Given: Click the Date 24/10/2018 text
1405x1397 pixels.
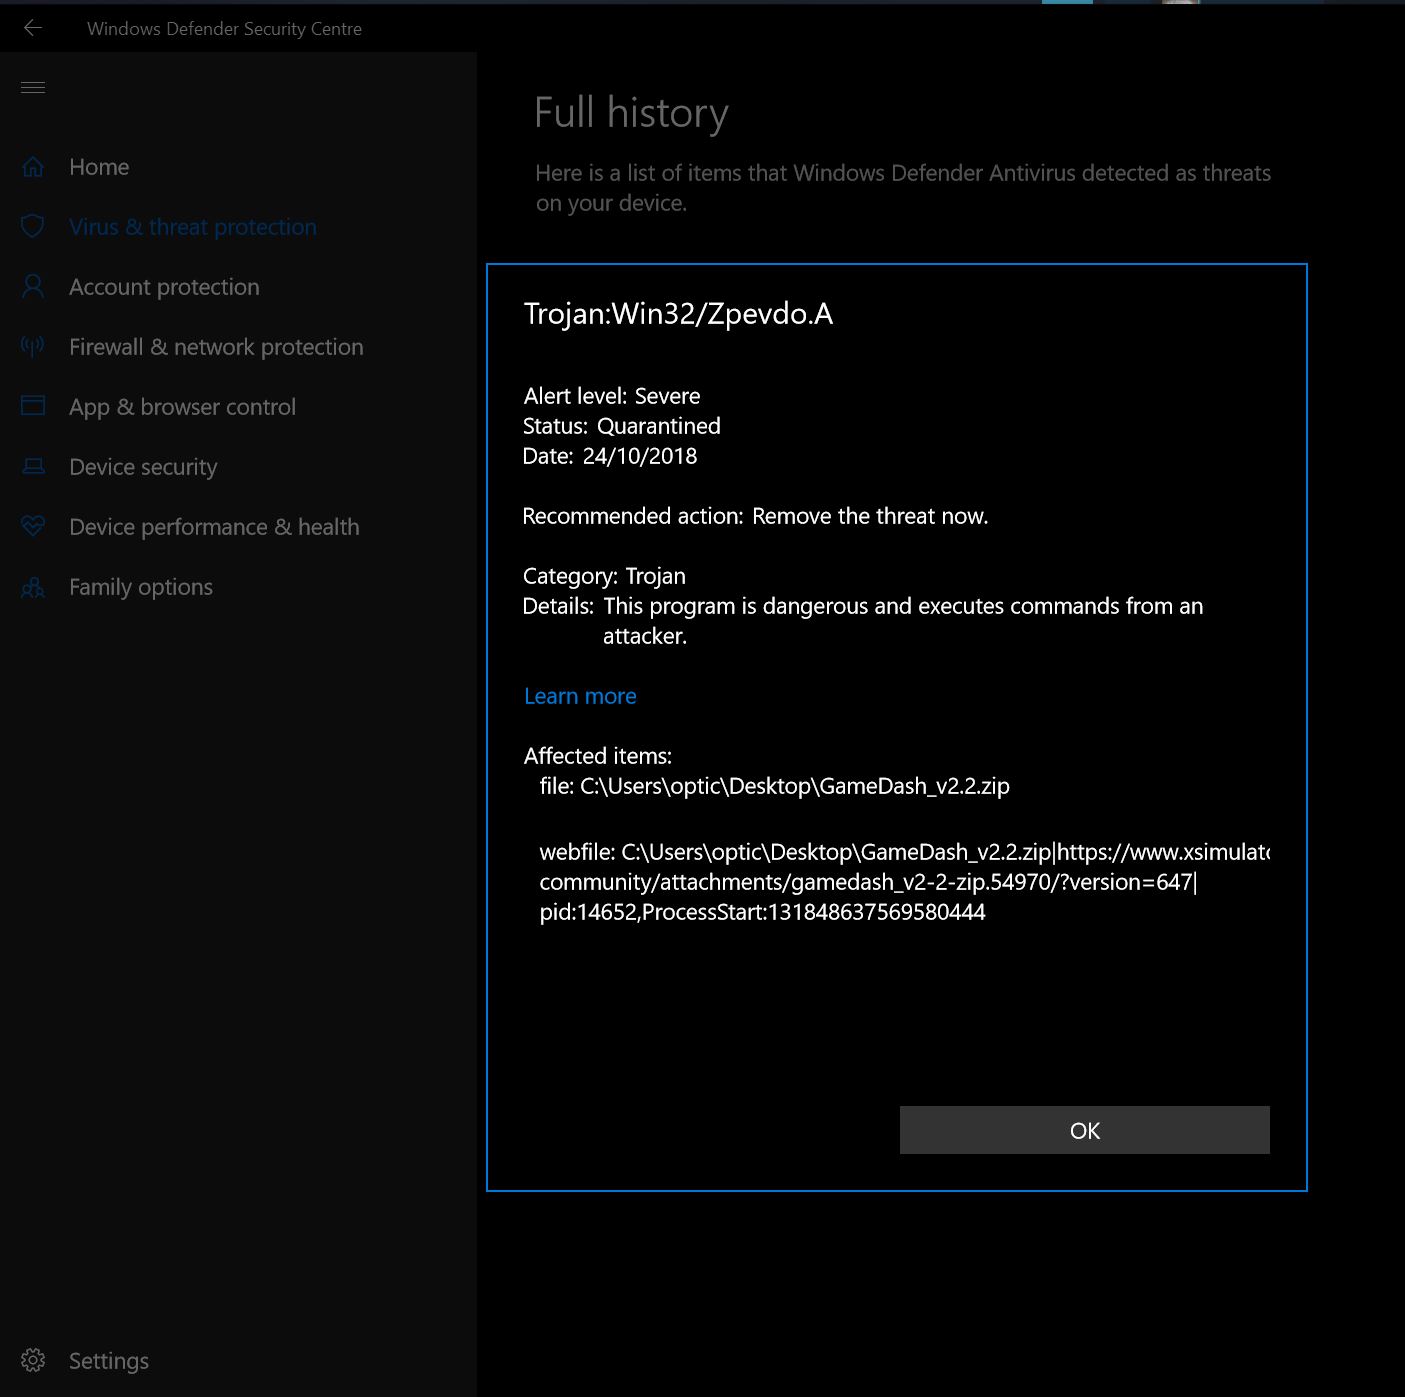Looking at the screenshot, I should (610, 456).
